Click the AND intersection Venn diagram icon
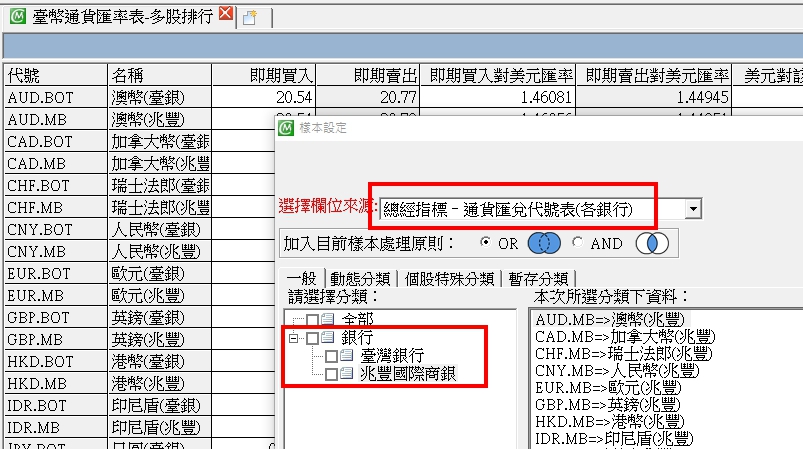 652,243
